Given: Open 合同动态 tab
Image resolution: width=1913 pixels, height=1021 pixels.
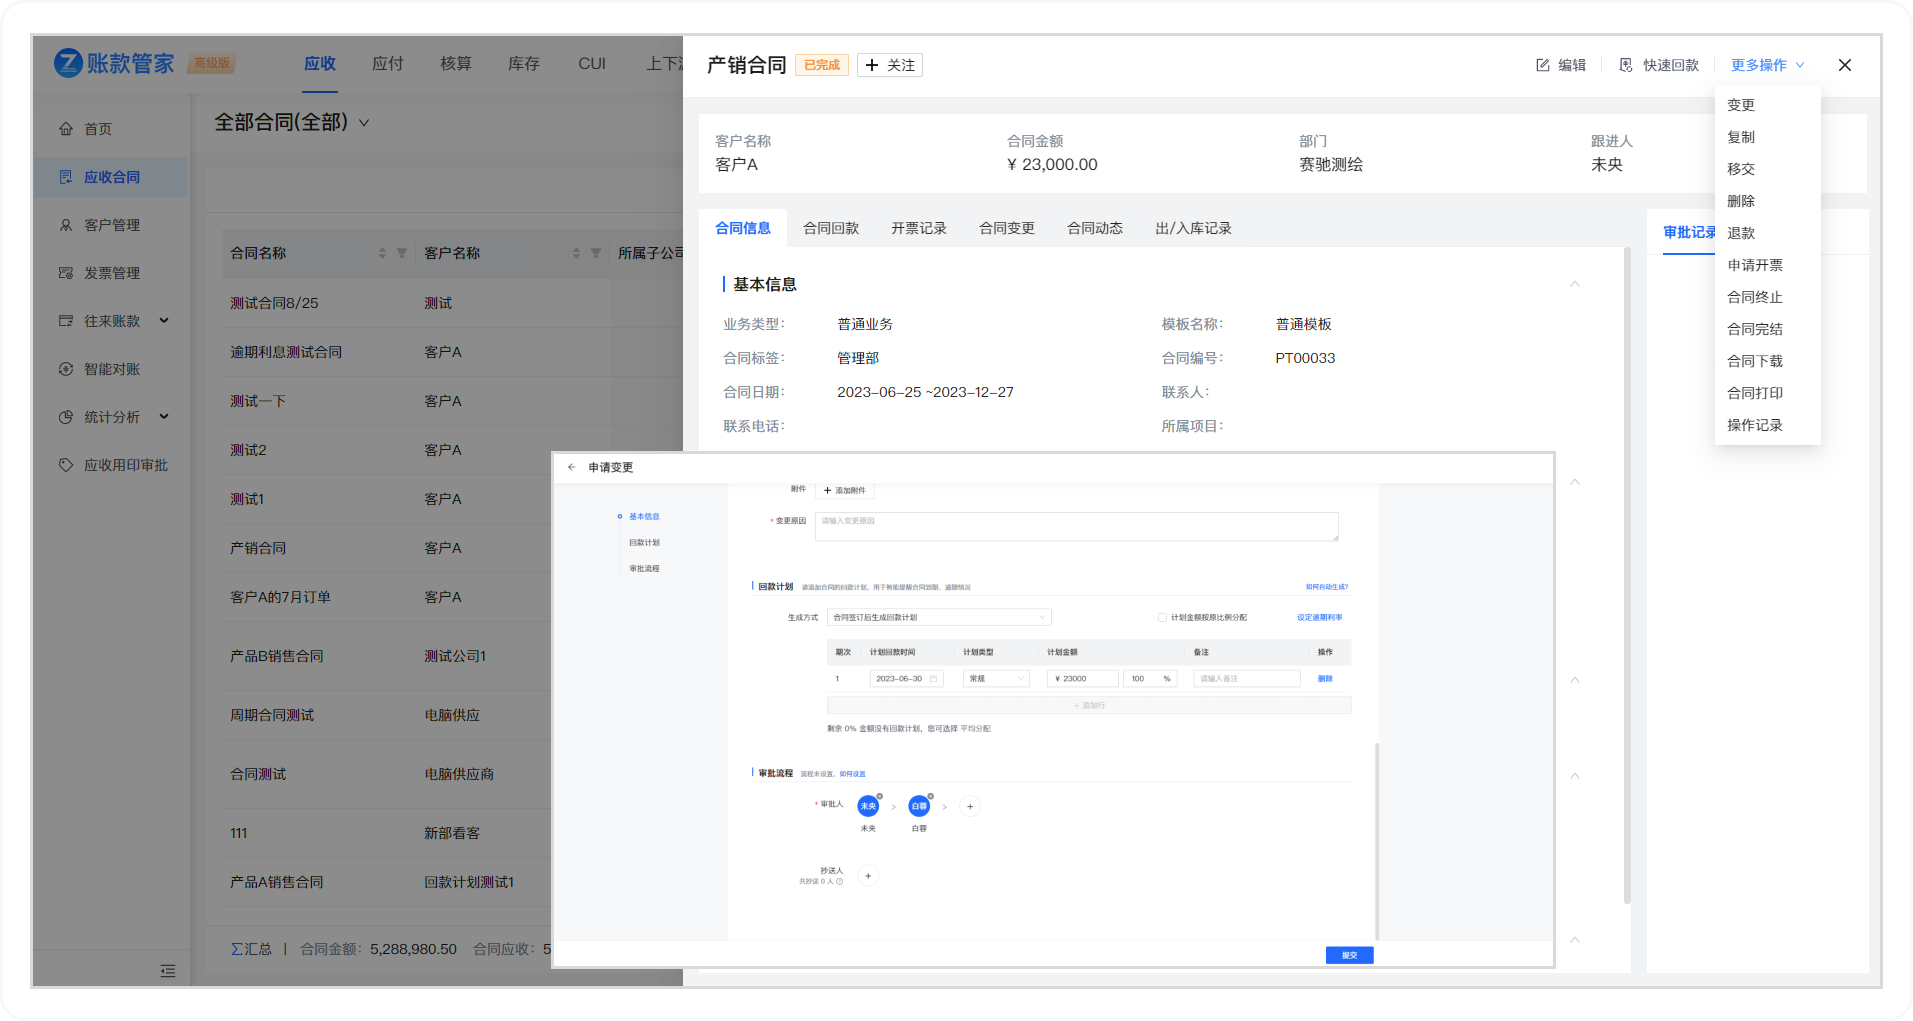Looking at the screenshot, I should point(1095,228).
